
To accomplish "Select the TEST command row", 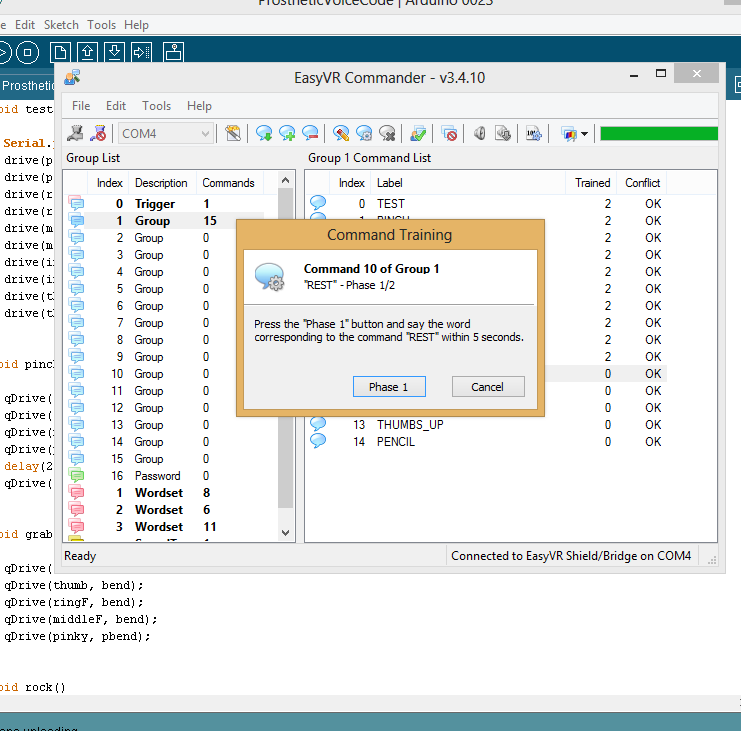I will 487,204.
